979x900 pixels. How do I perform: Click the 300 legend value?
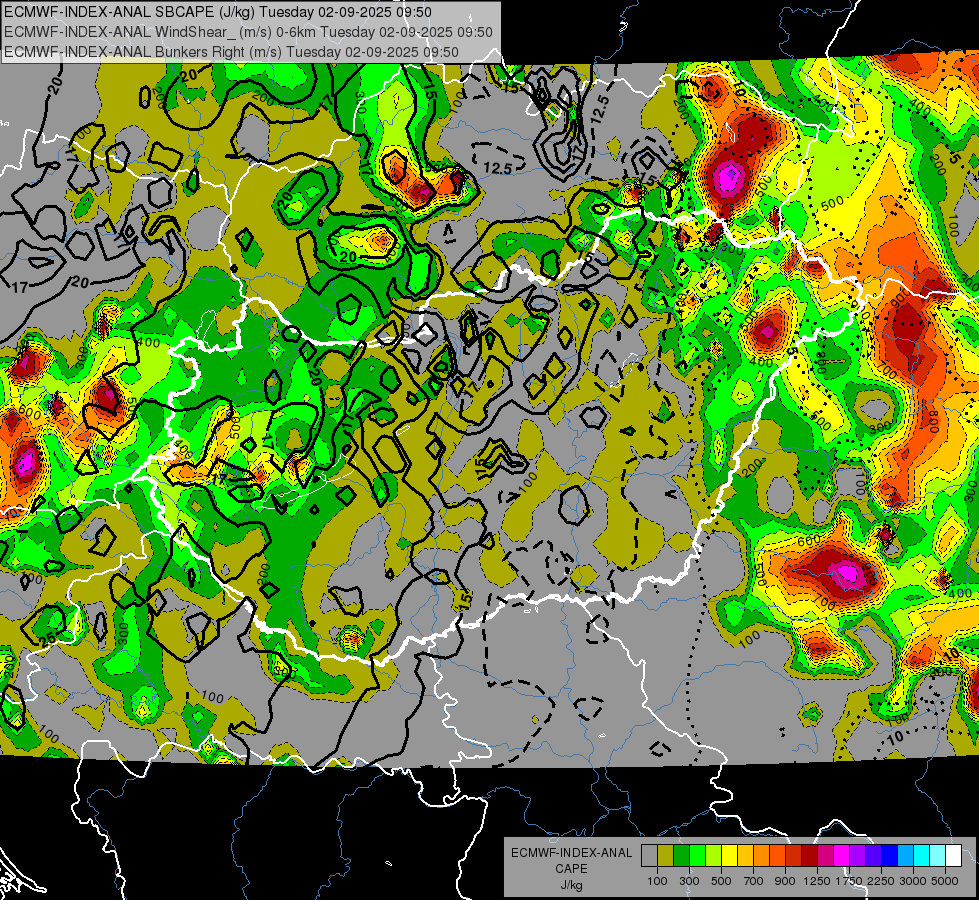(x=689, y=881)
